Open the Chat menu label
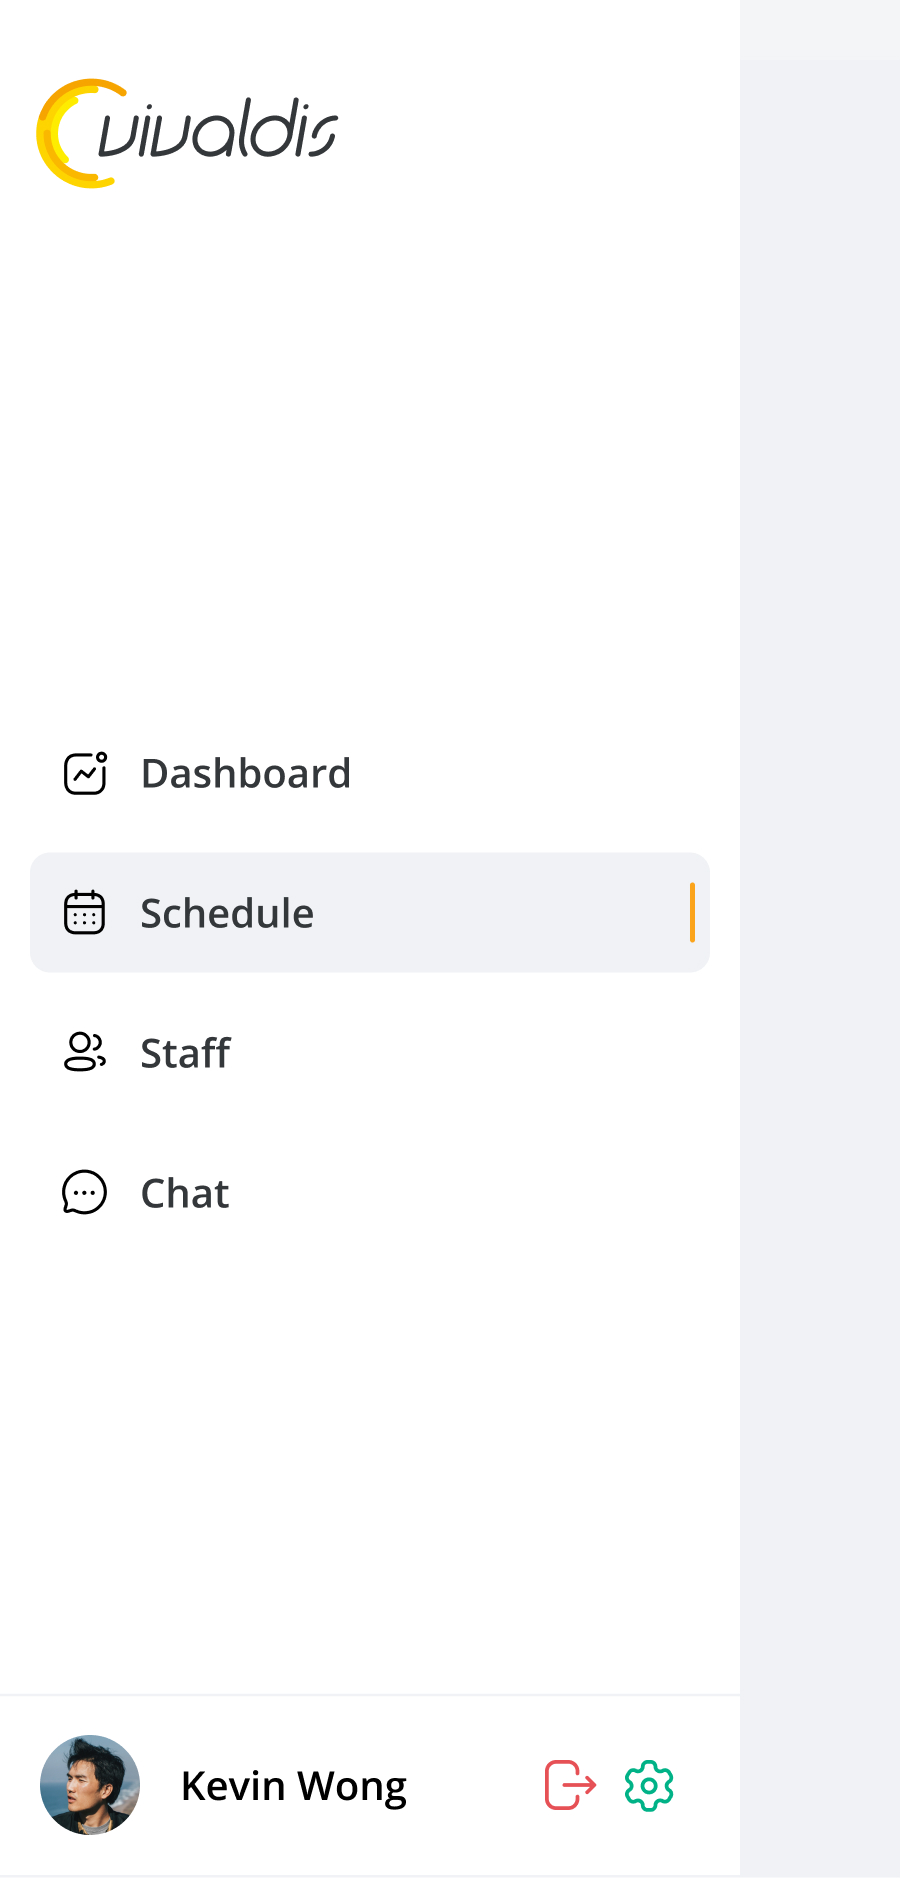Viewport: 901px width, 1878px height. tap(185, 1193)
